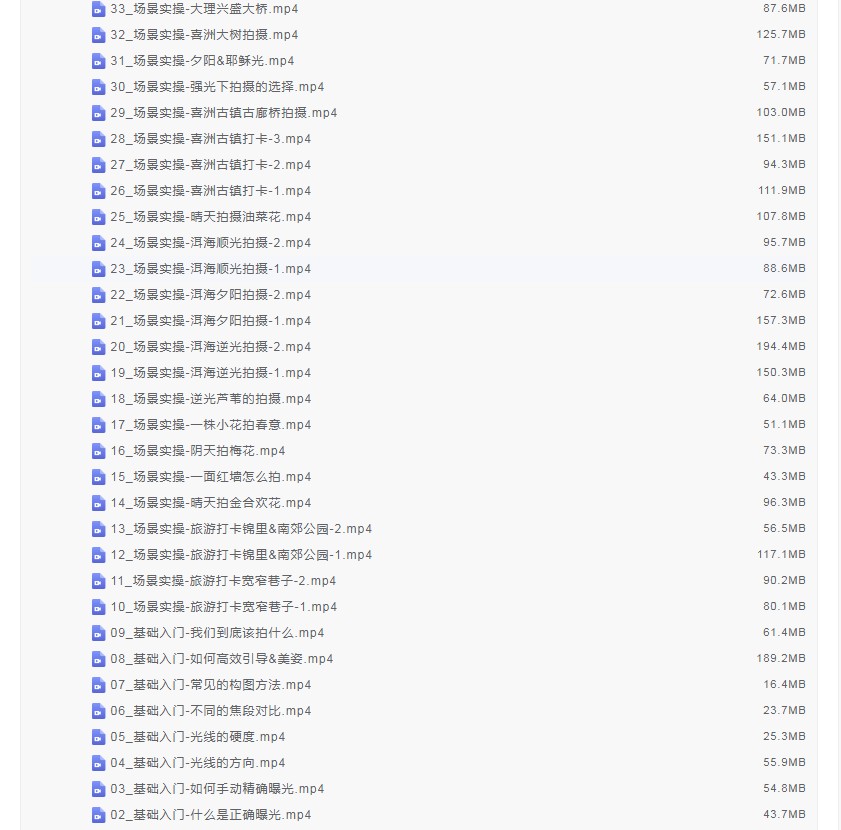
Task: Click video icon for 08_基础入门-如何高效引导&美姿.mp4
Action: coord(98,659)
